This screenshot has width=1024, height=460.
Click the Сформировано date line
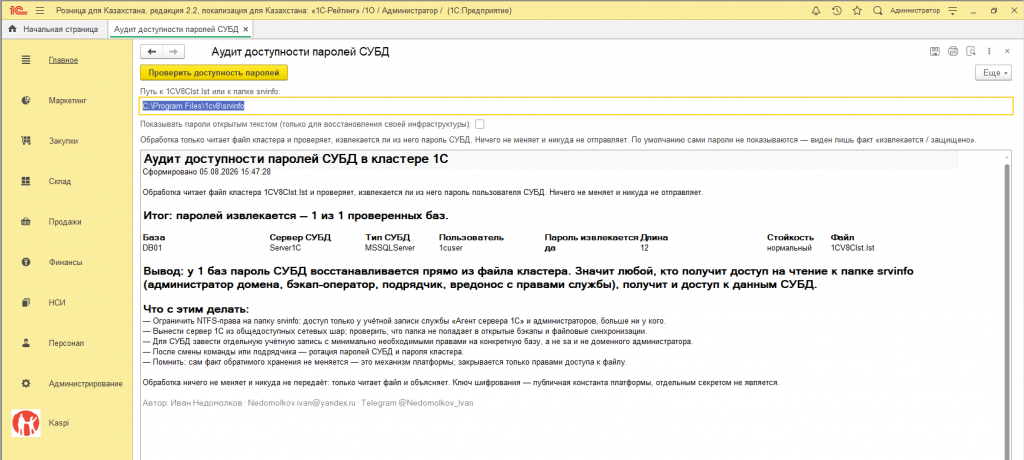(x=207, y=172)
